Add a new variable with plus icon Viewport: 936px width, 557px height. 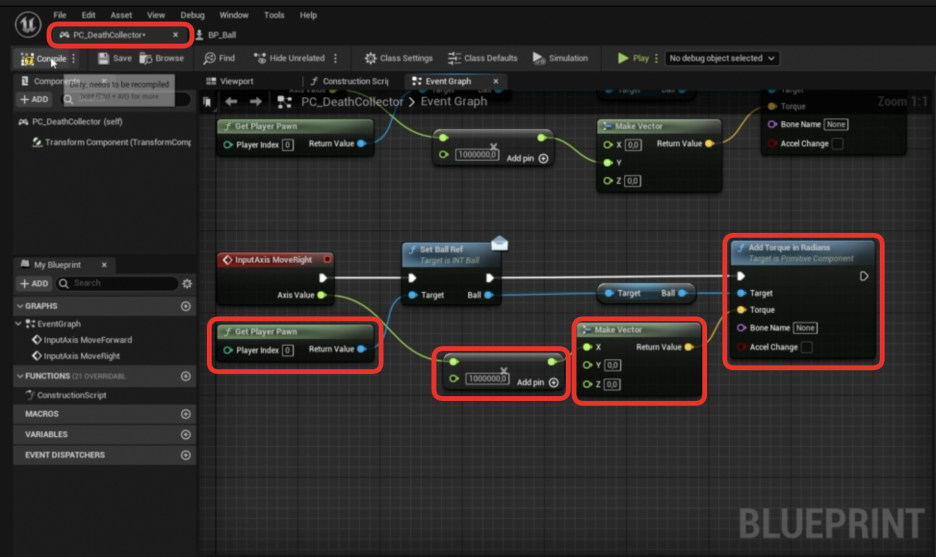[x=186, y=435]
